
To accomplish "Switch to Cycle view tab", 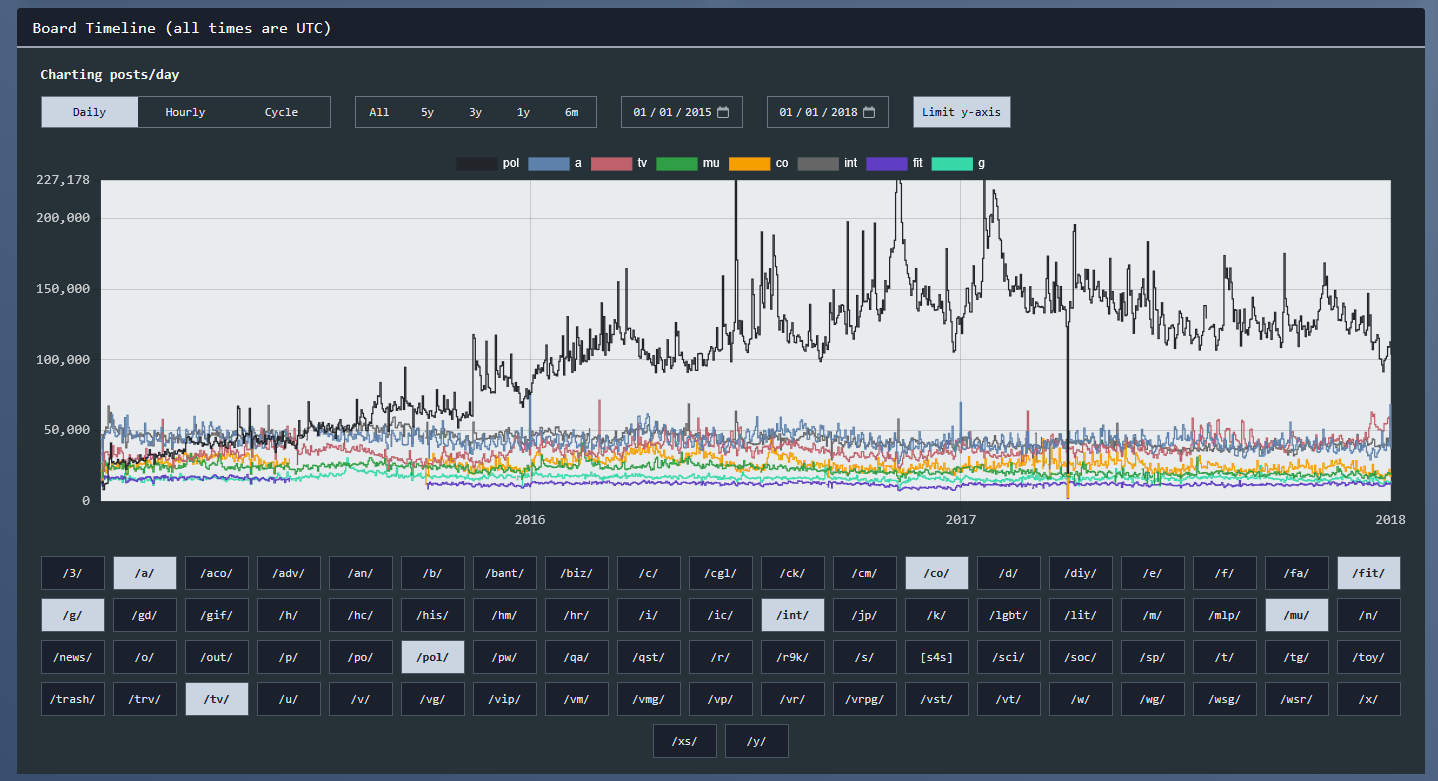I will pos(281,112).
